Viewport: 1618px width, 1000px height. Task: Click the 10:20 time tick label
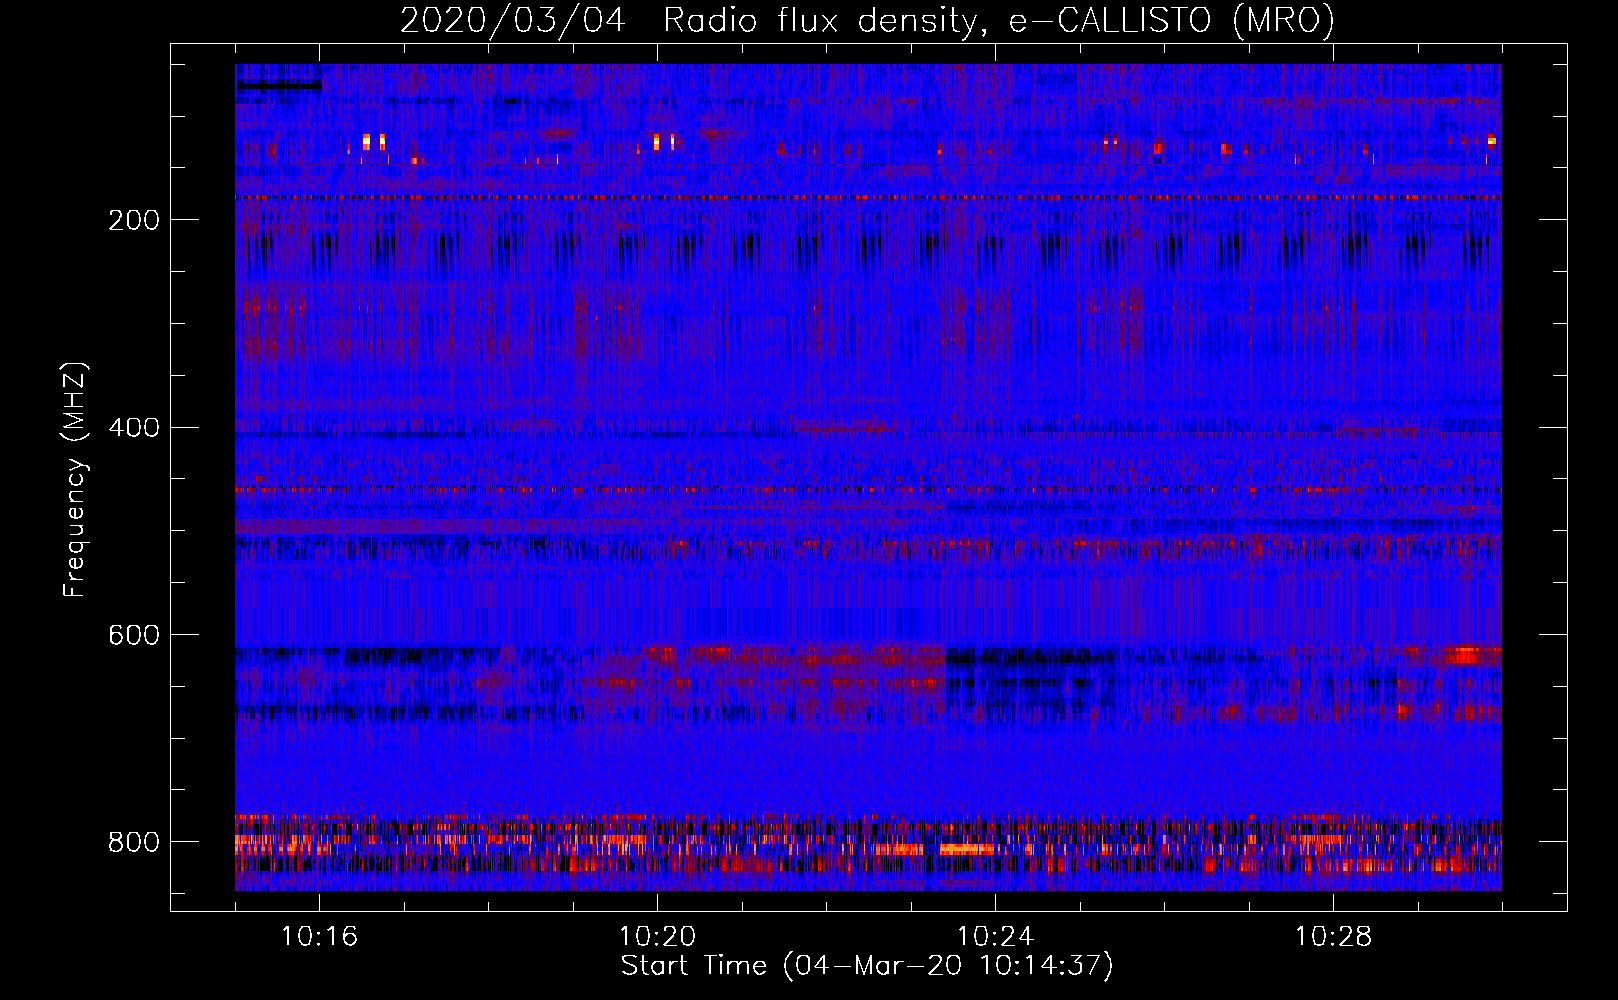(657, 936)
